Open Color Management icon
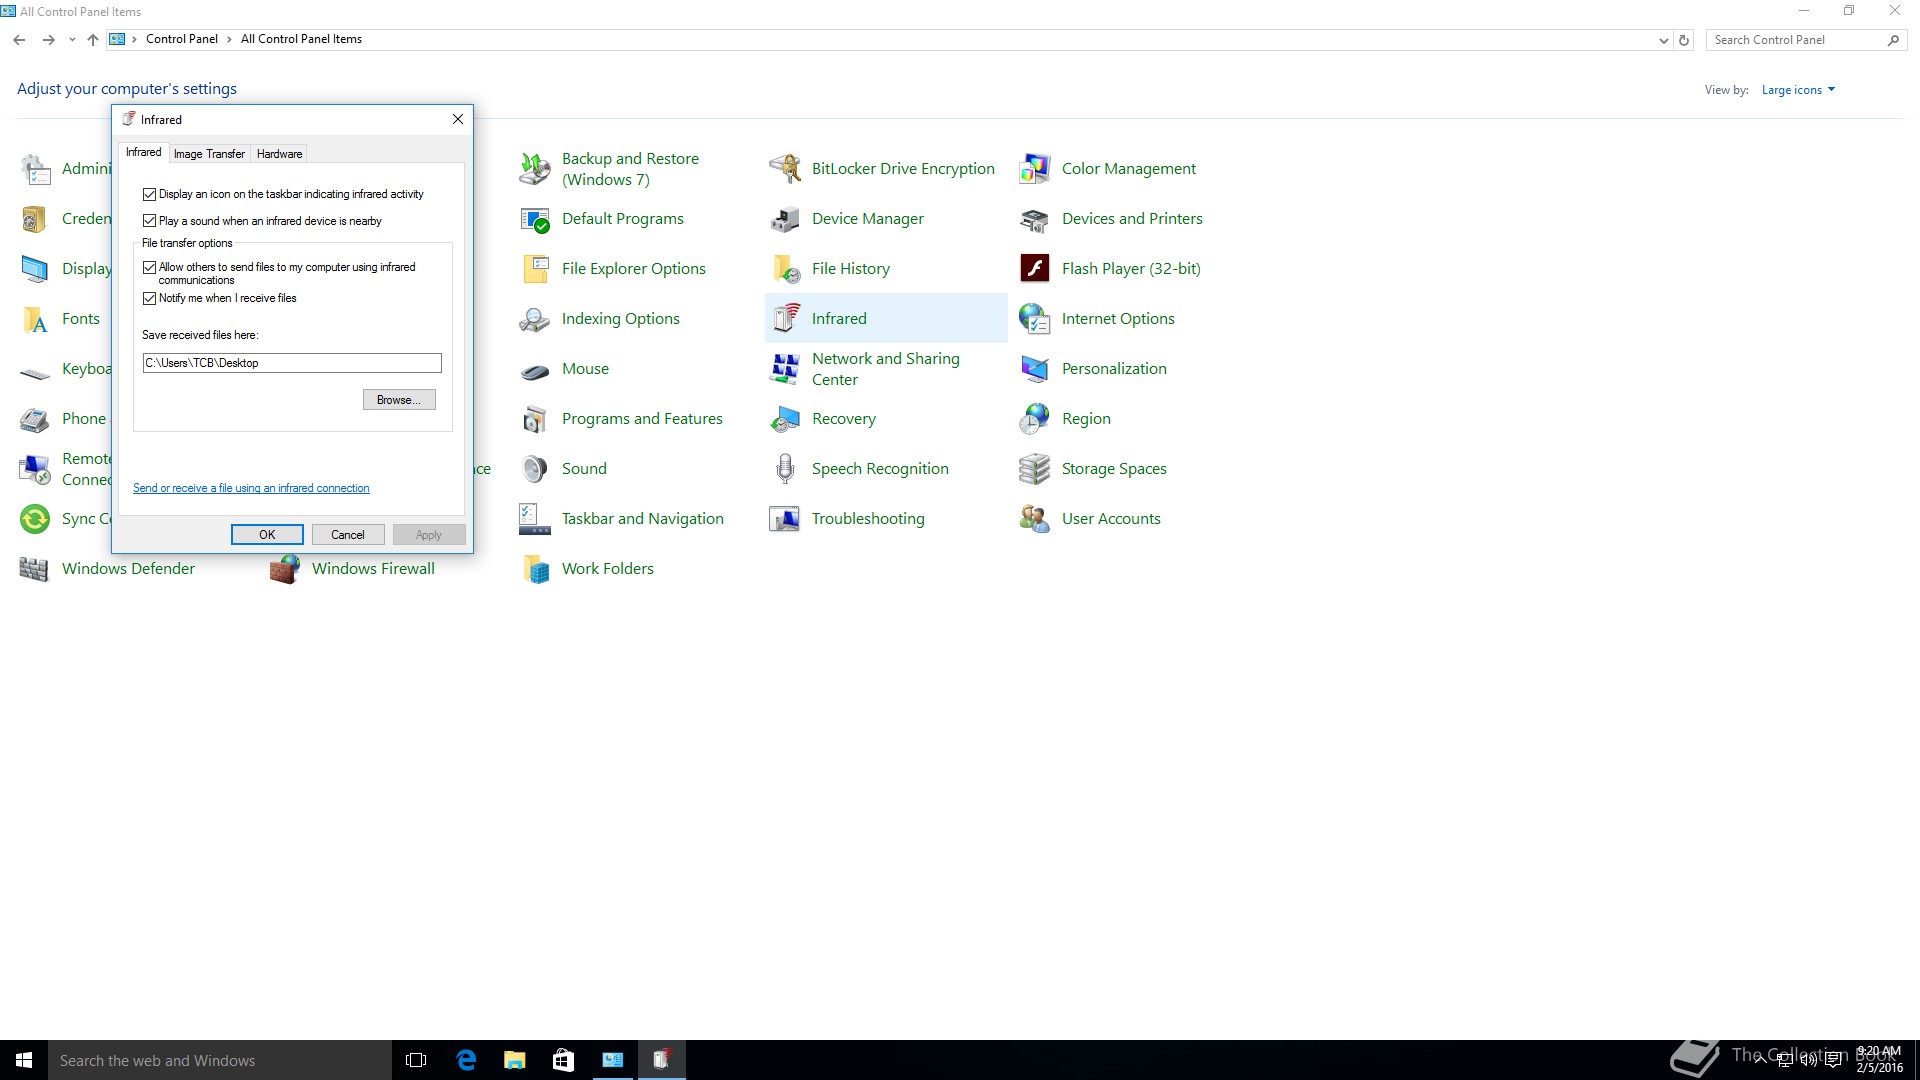1920x1080 pixels. (x=1035, y=169)
